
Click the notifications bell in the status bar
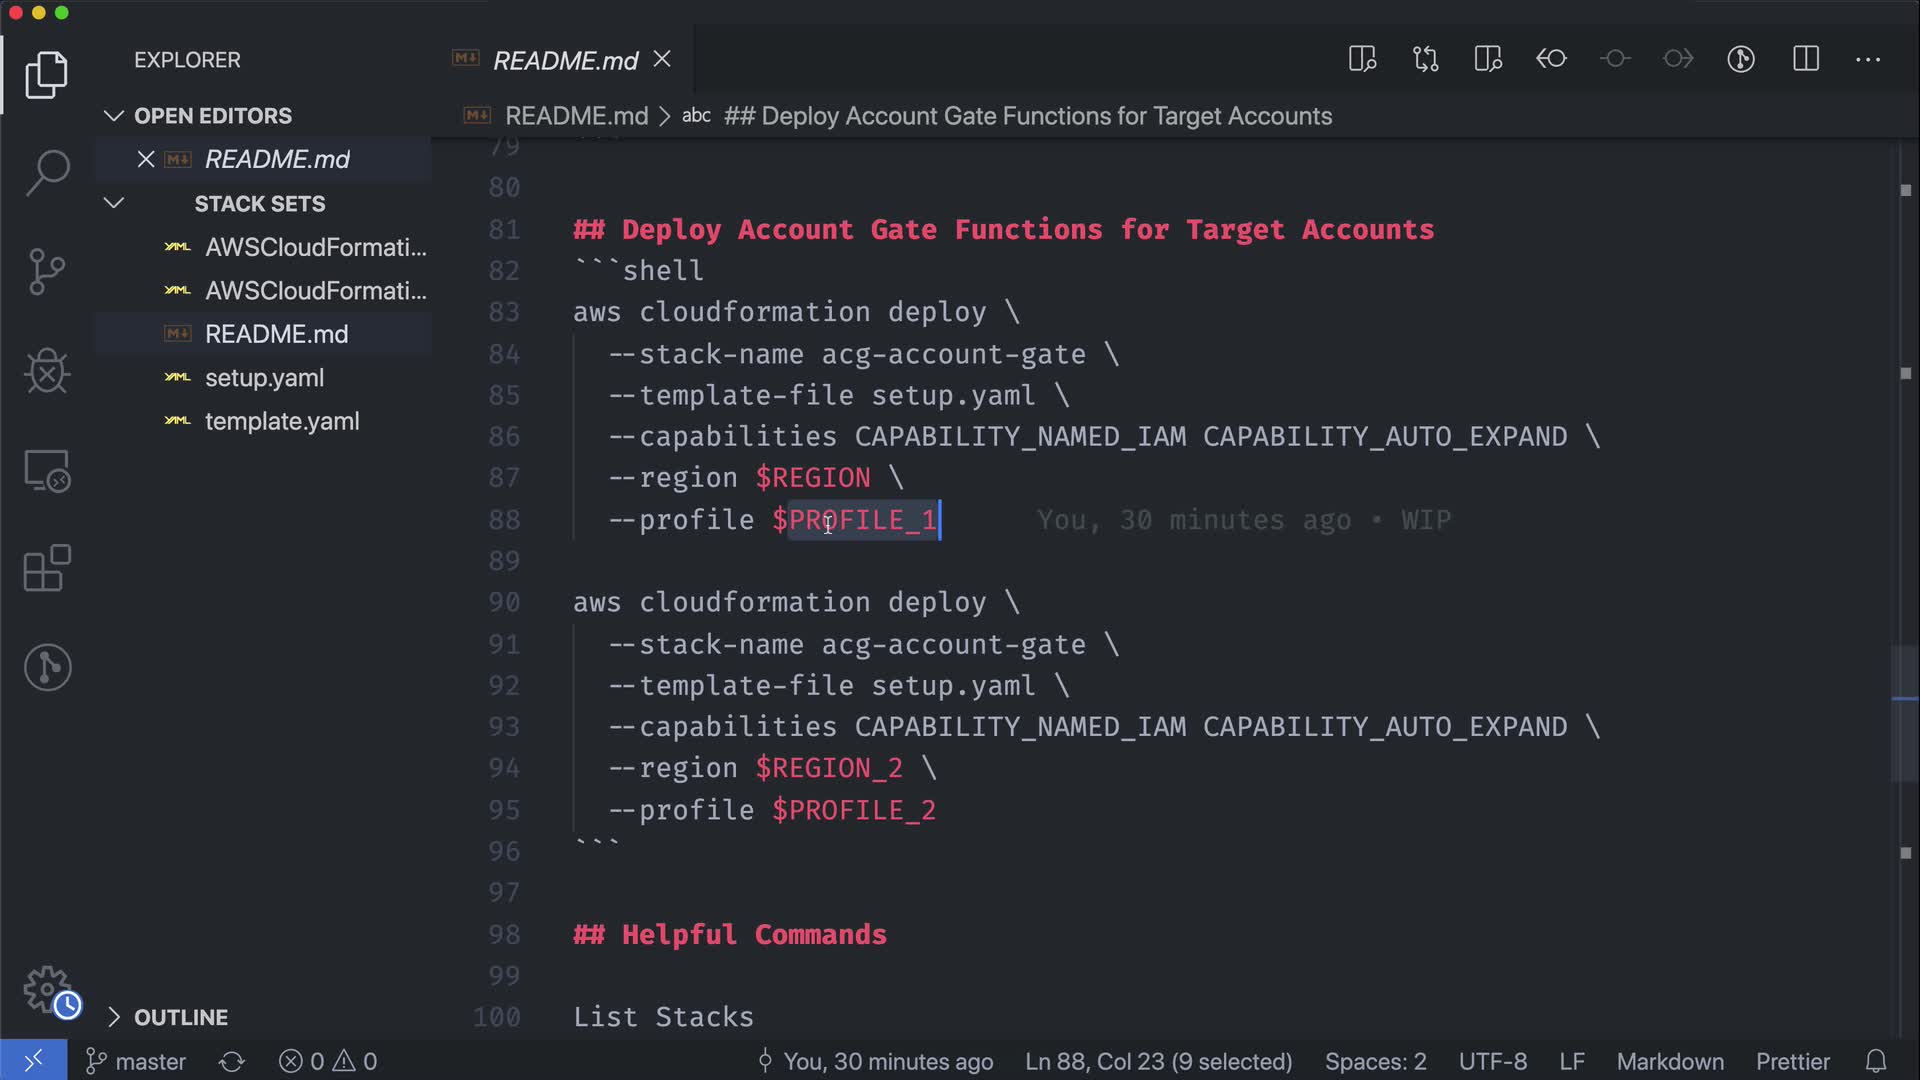click(1876, 1061)
